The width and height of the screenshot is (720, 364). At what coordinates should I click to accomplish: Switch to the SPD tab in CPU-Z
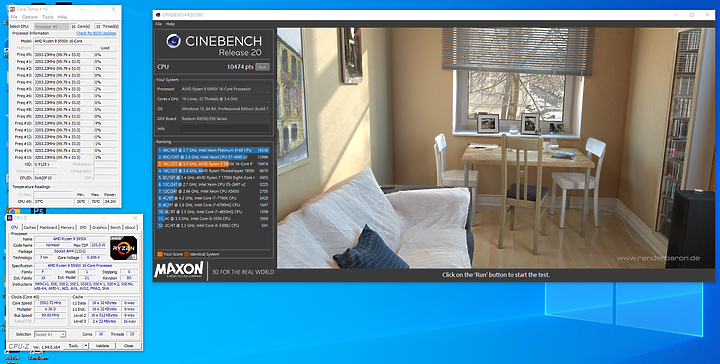coord(83,227)
